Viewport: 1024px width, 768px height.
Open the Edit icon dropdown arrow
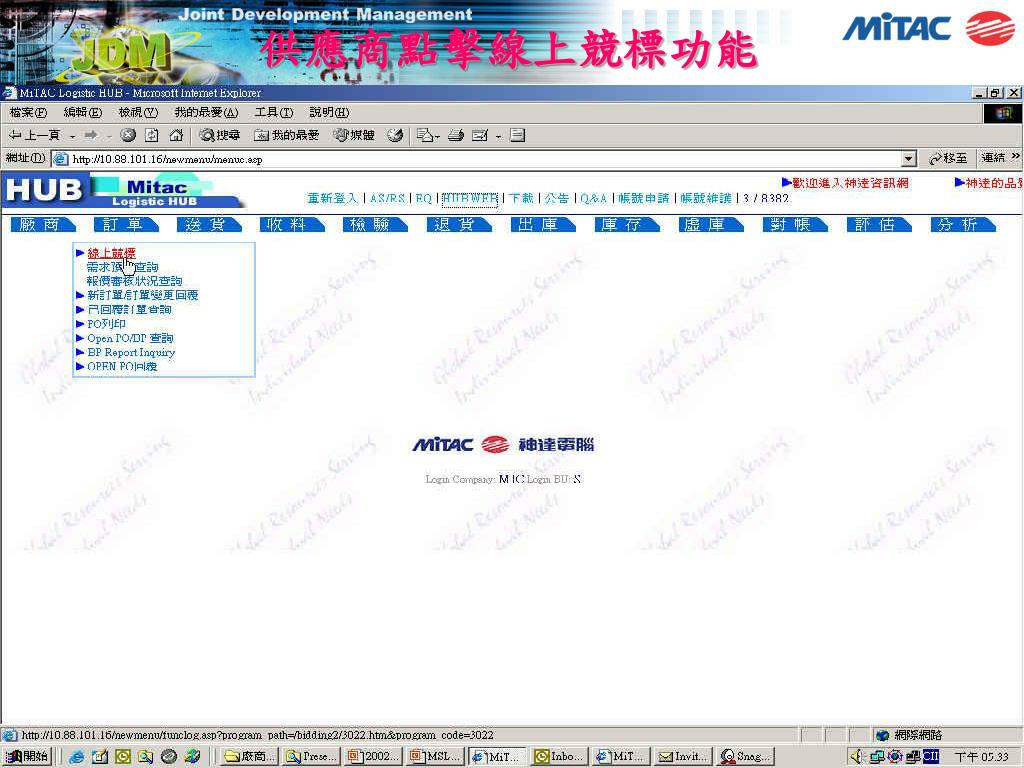[498, 136]
